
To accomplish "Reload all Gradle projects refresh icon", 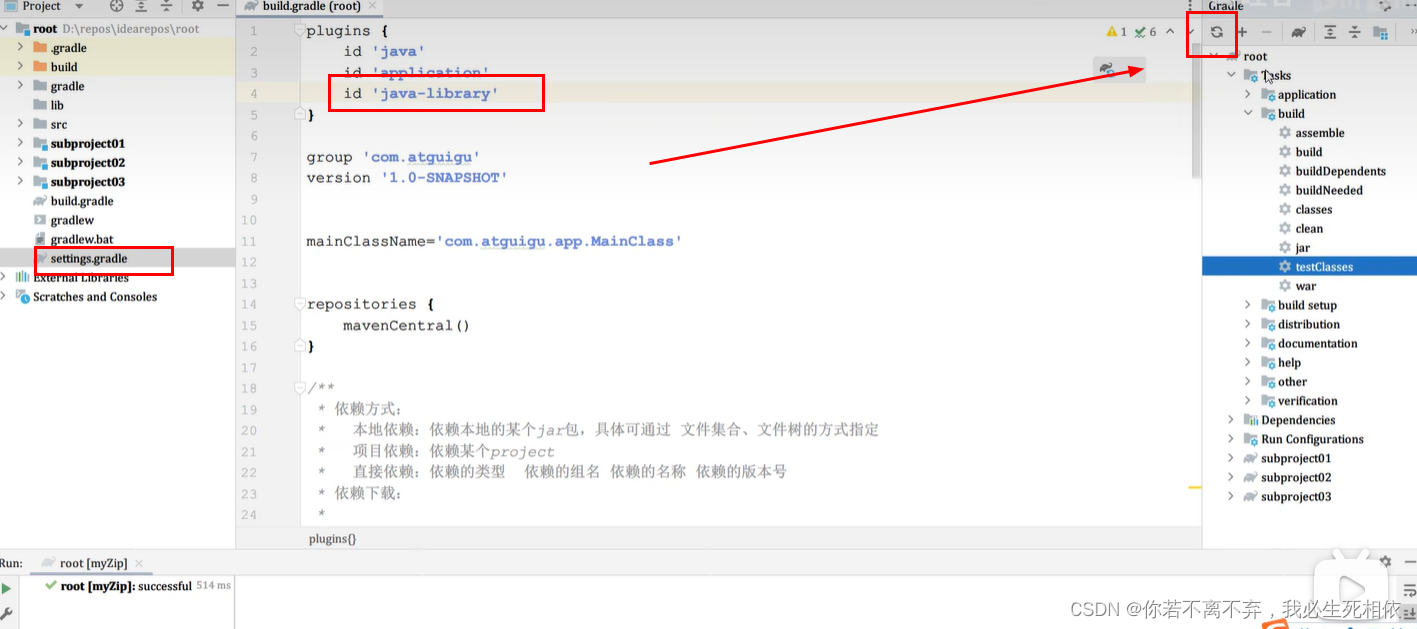I will pyautogui.click(x=1216, y=32).
